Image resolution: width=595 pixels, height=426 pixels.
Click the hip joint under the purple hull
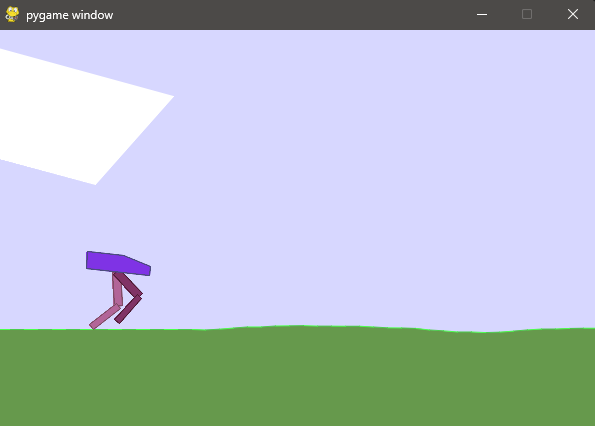click(115, 274)
